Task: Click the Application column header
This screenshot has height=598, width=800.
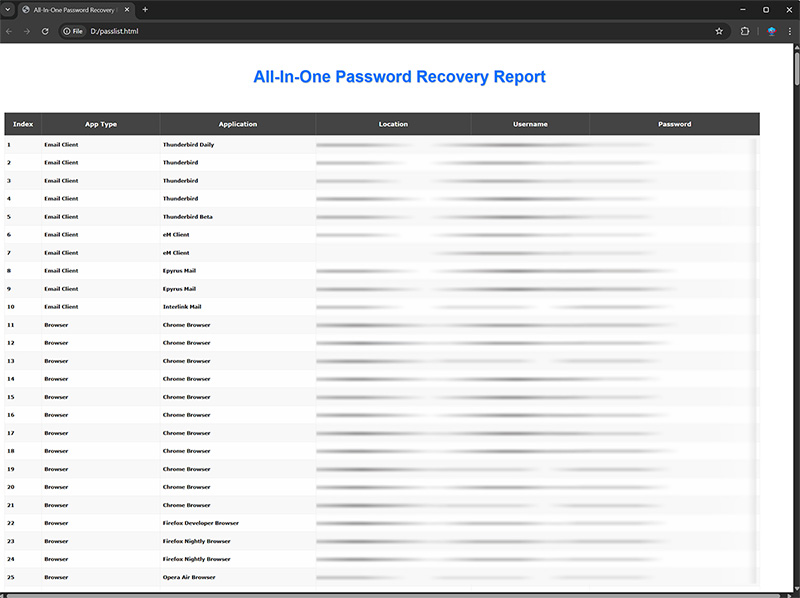Action: coord(238,124)
